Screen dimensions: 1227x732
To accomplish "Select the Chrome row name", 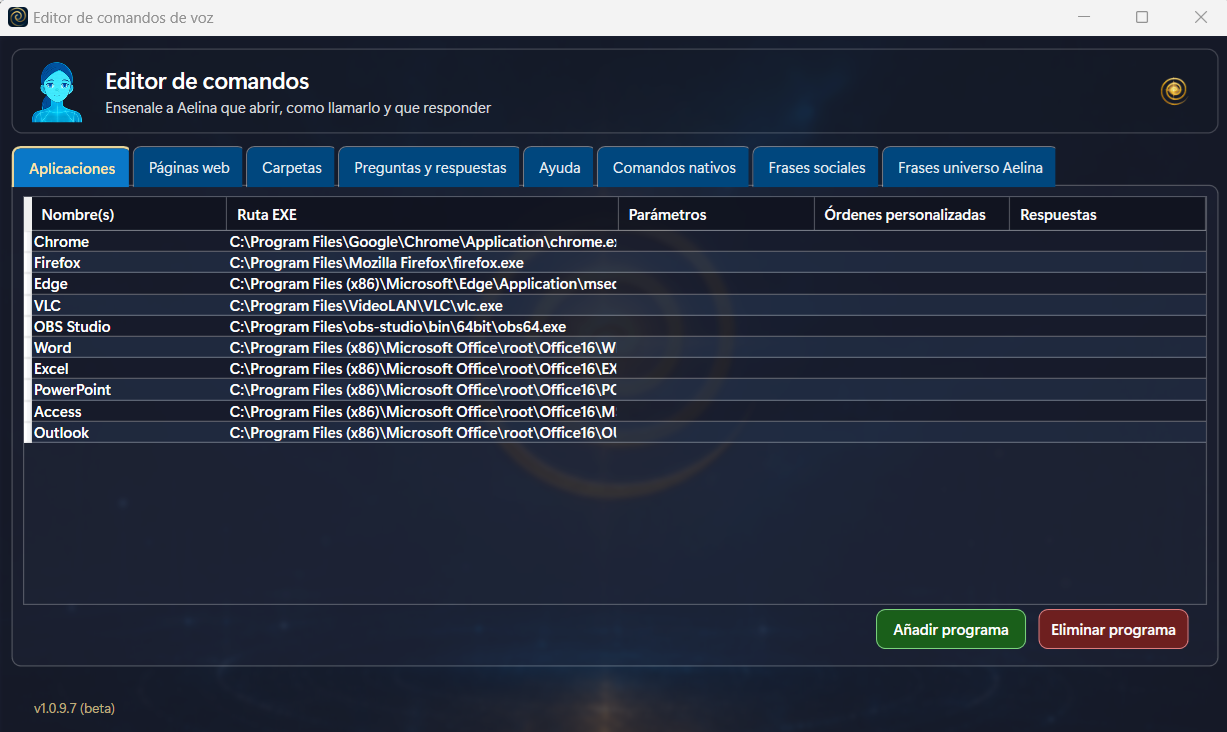I will click(x=61, y=242).
